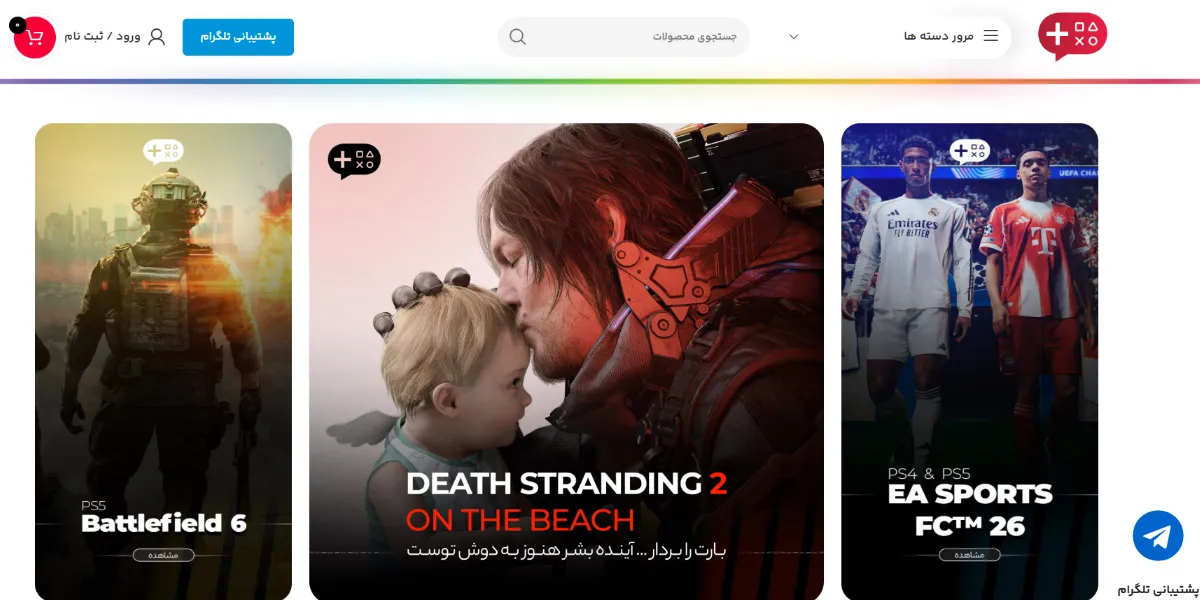Screen dimensions: 1200x600
Task: Click the پشتیبانی تلگرام label near chat bubble
Action: pyautogui.click(x=1158, y=589)
